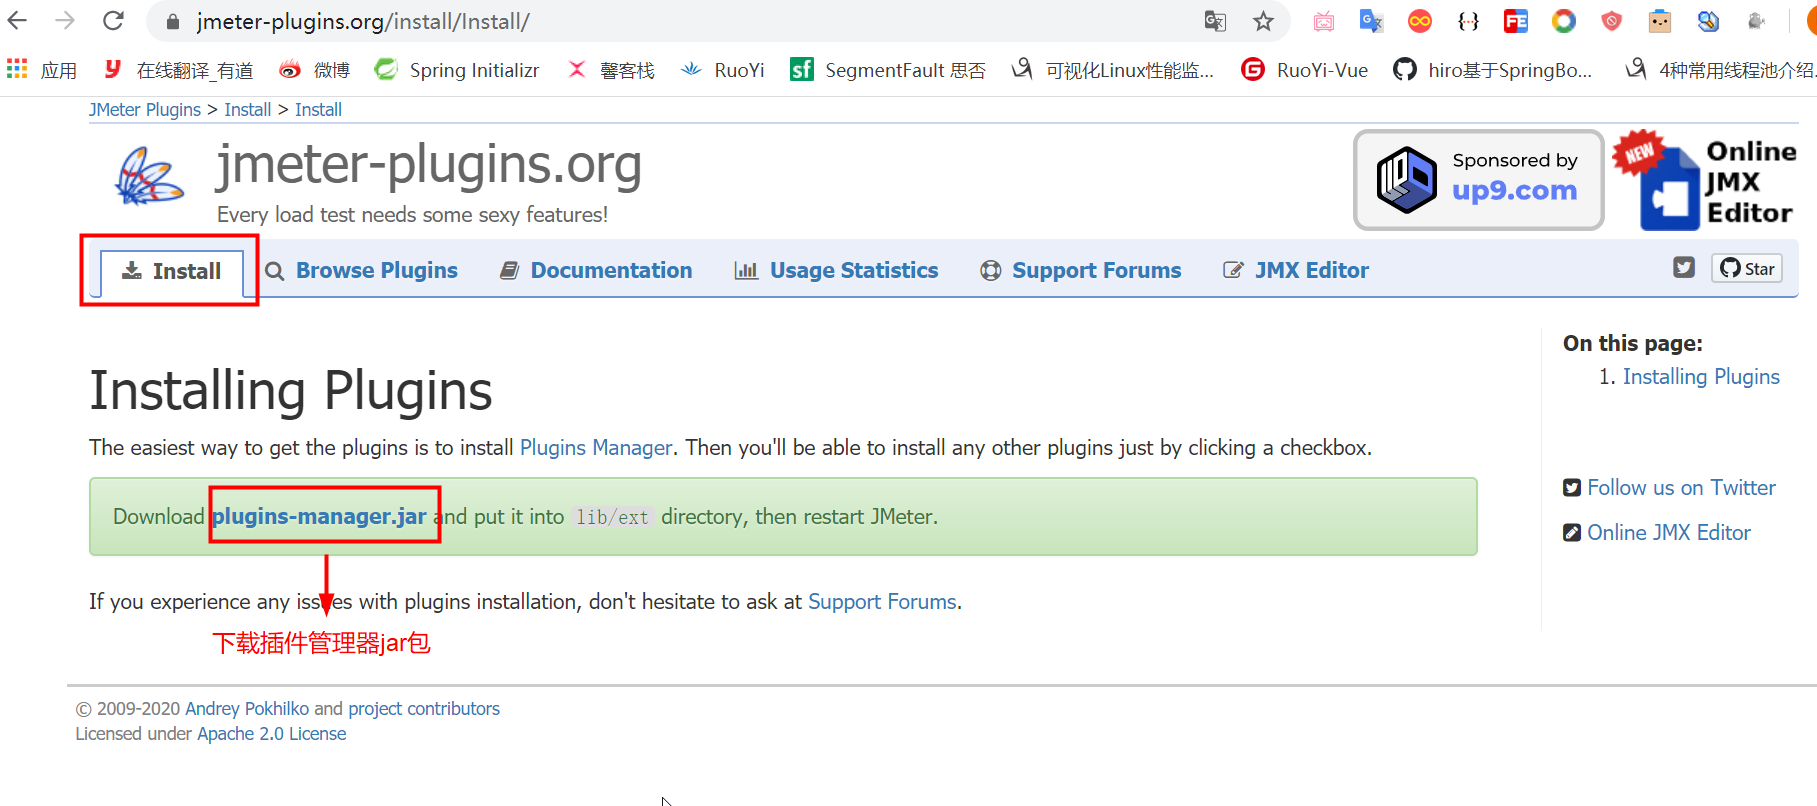The image size is (1817, 806).
Task: Click the first Install breadcrumb link
Action: coord(247,110)
